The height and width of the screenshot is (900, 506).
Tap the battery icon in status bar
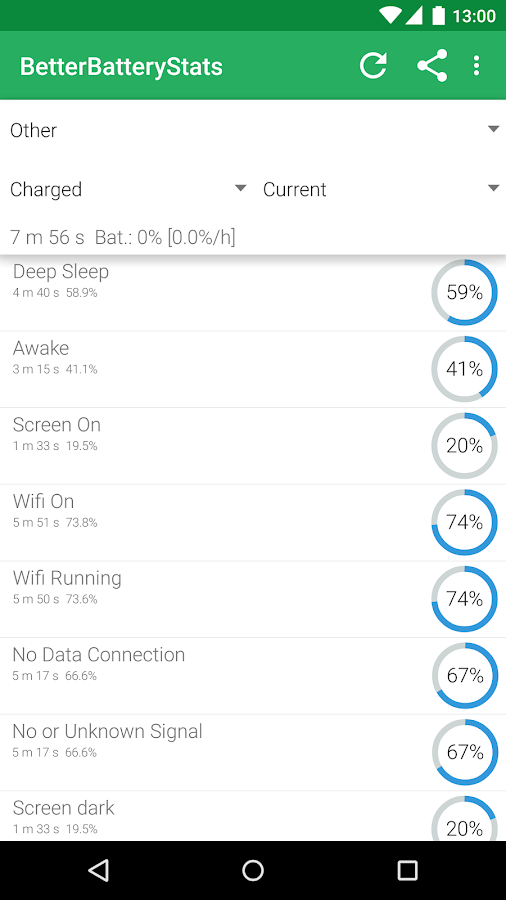click(439, 15)
